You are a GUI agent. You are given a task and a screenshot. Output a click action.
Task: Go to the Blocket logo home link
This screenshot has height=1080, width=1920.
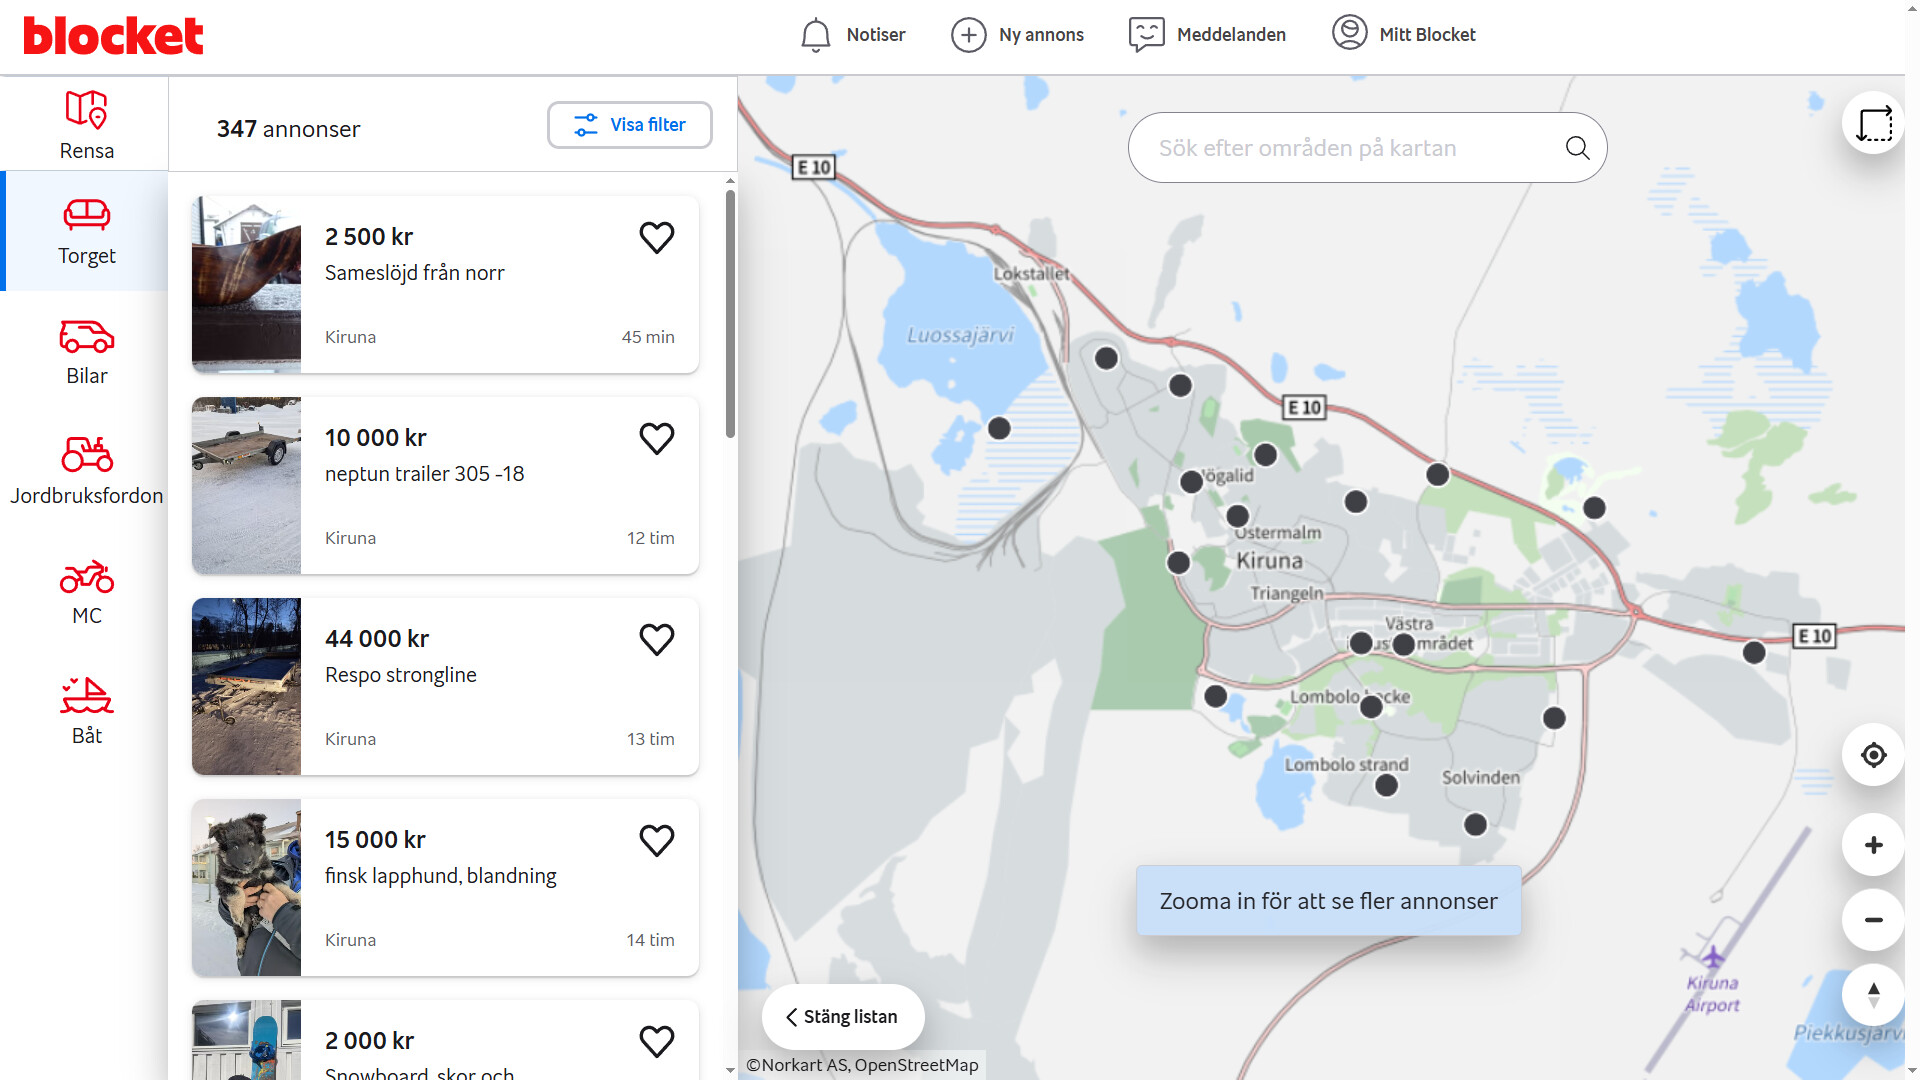tap(113, 36)
